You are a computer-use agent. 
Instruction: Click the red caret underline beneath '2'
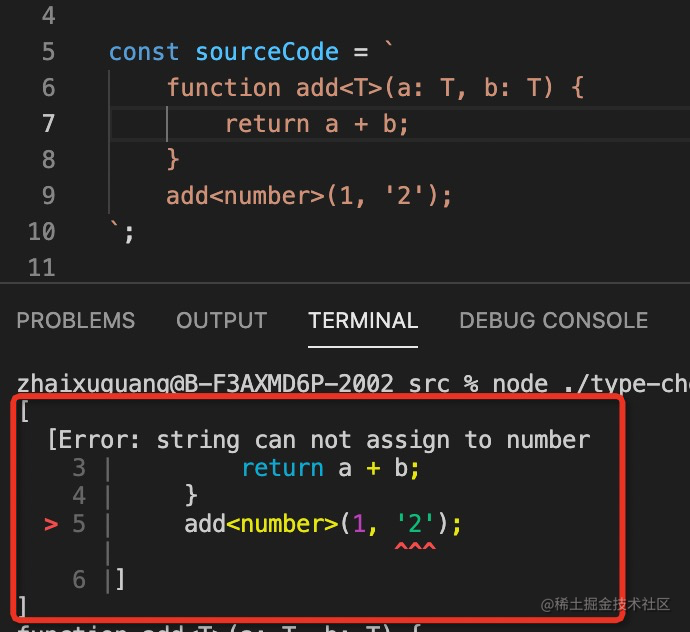[416, 548]
